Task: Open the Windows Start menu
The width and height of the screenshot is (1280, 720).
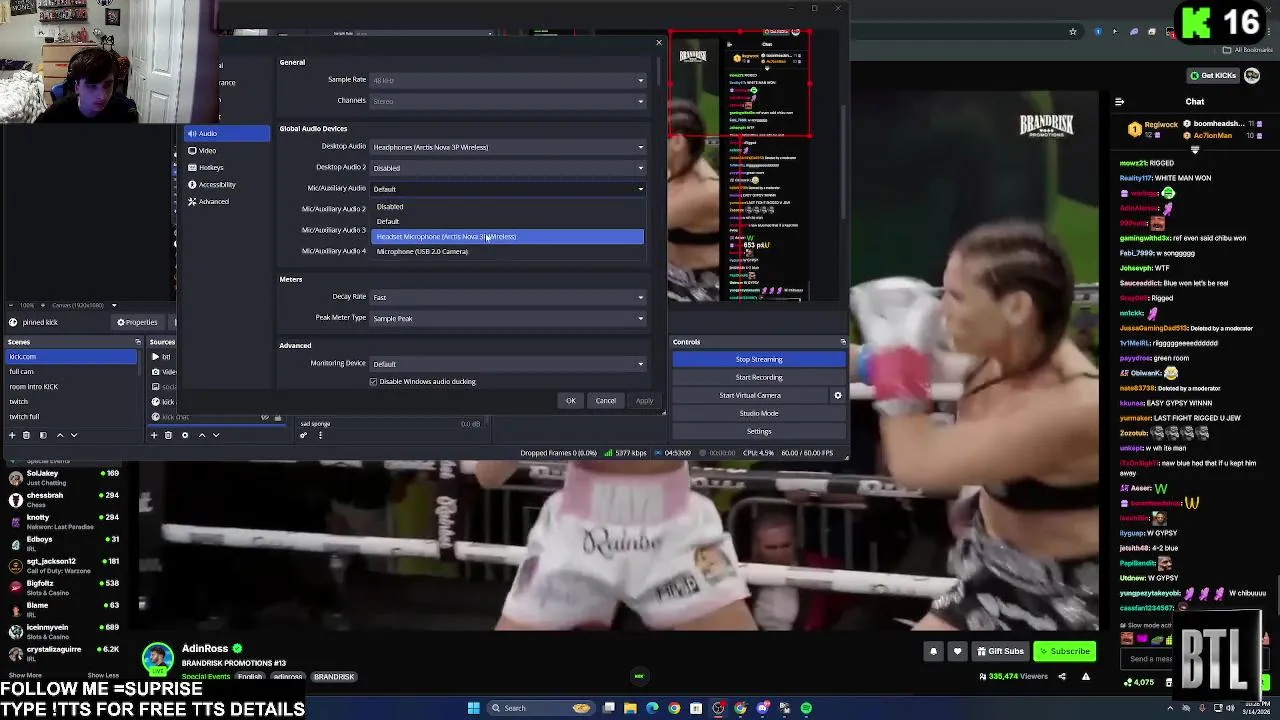Action: pyautogui.click(x=473, y=708)
